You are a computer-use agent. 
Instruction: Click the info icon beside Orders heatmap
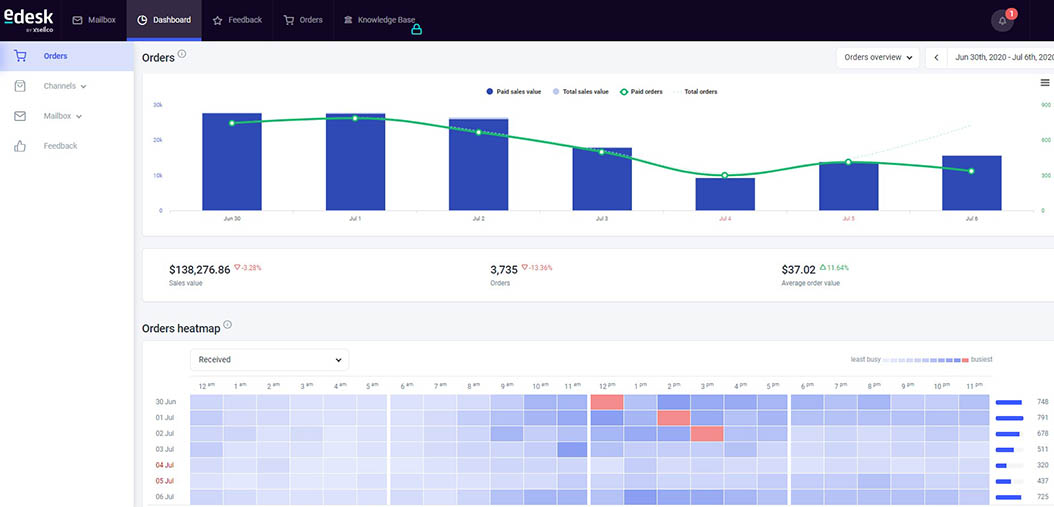point(227,325)
